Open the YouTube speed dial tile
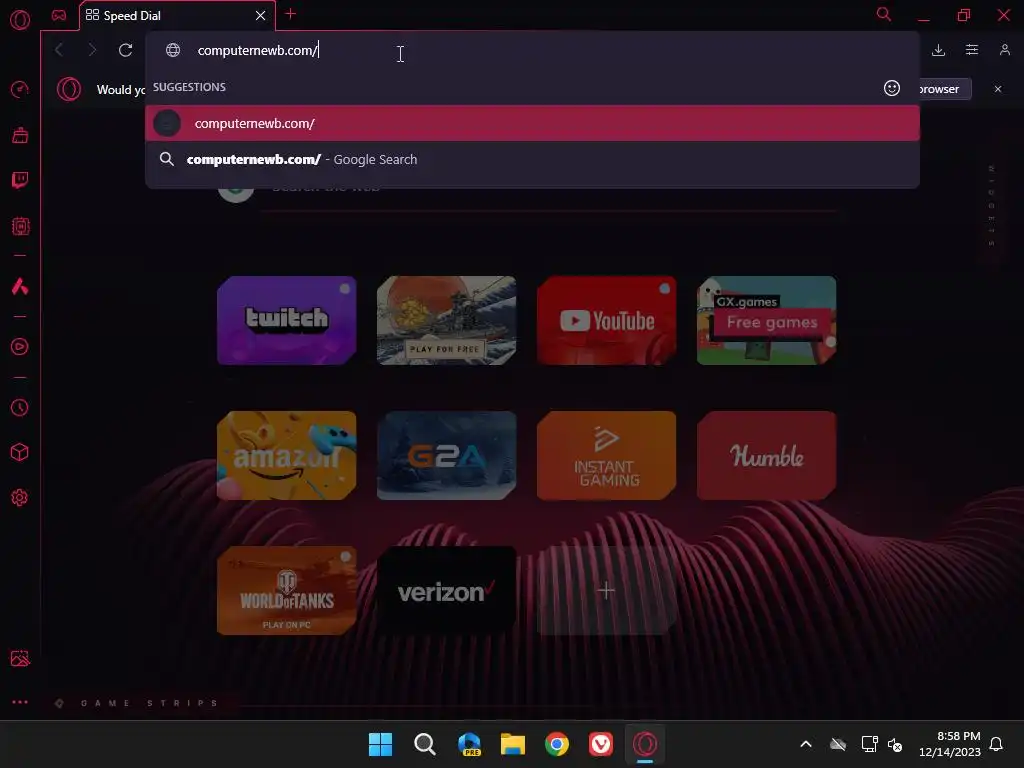Viewport: 1024px width, 768px height. pyautogui.click(x=607, y=320)
